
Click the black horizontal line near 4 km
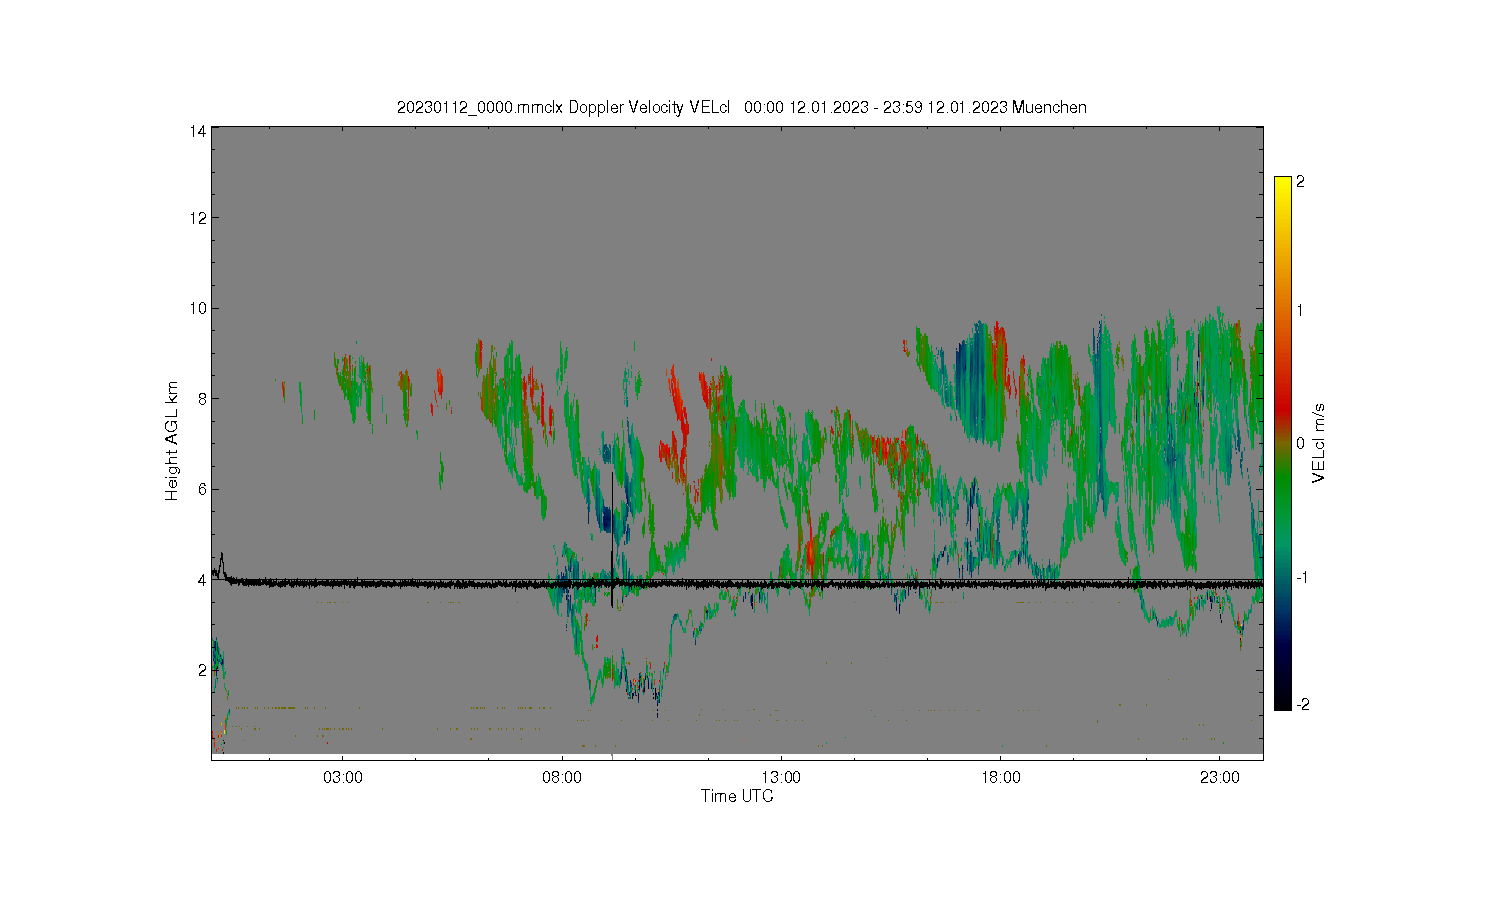(x=737, y=583)
